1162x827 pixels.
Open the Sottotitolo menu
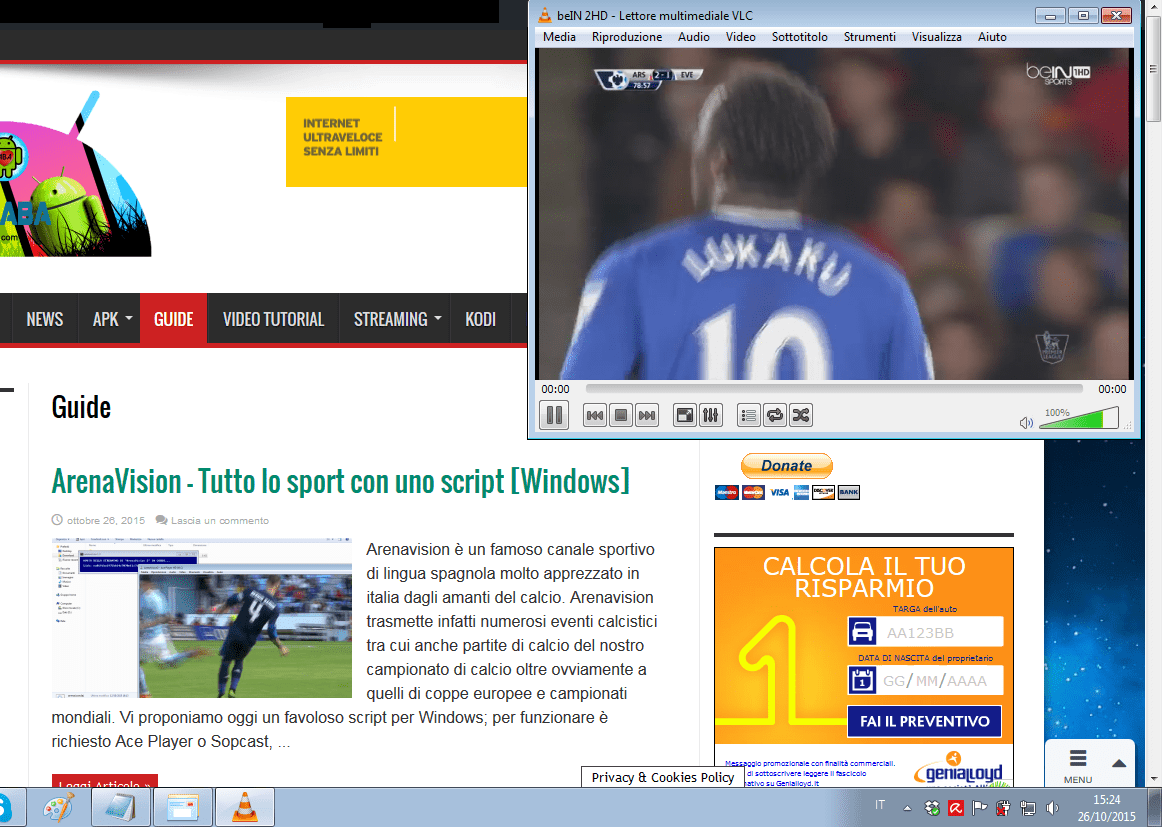click(x=800, y=37)
